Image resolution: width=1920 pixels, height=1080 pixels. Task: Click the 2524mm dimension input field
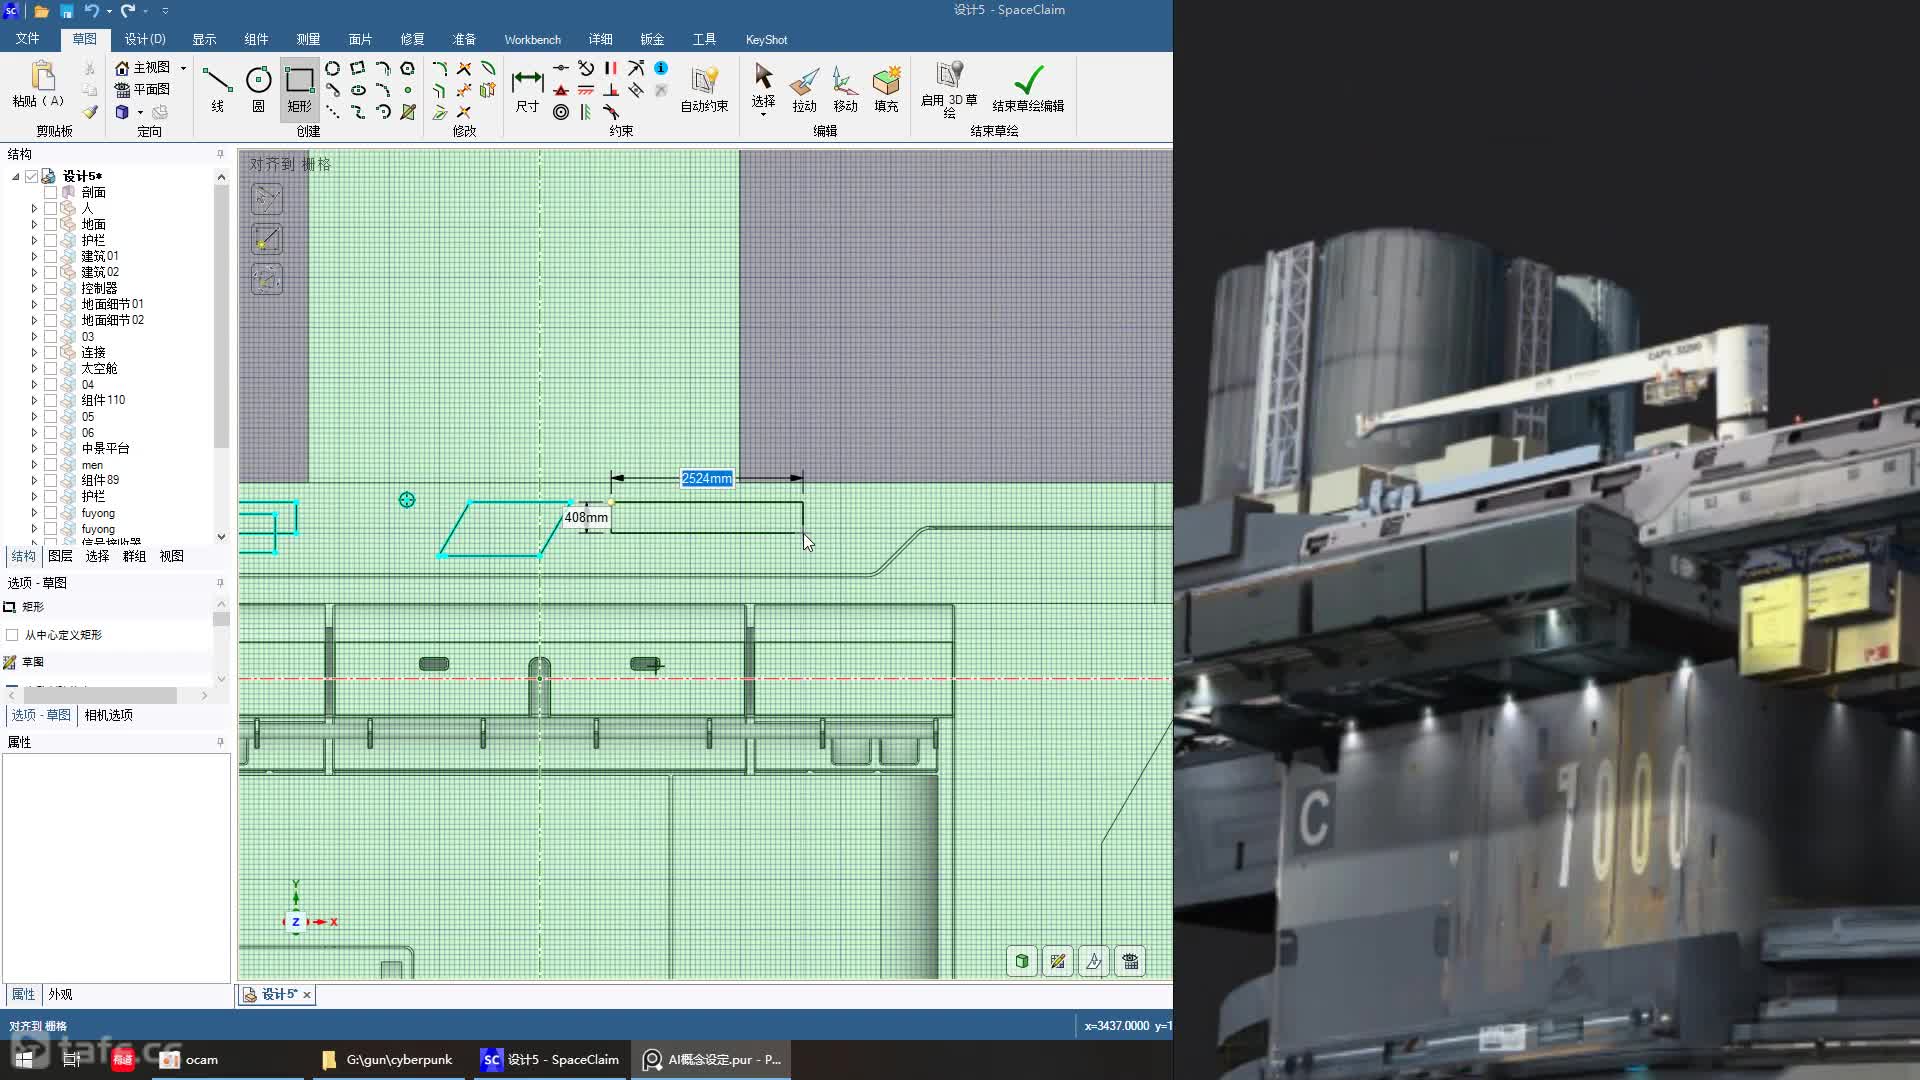pyautogui.click(x=706, y=479)
